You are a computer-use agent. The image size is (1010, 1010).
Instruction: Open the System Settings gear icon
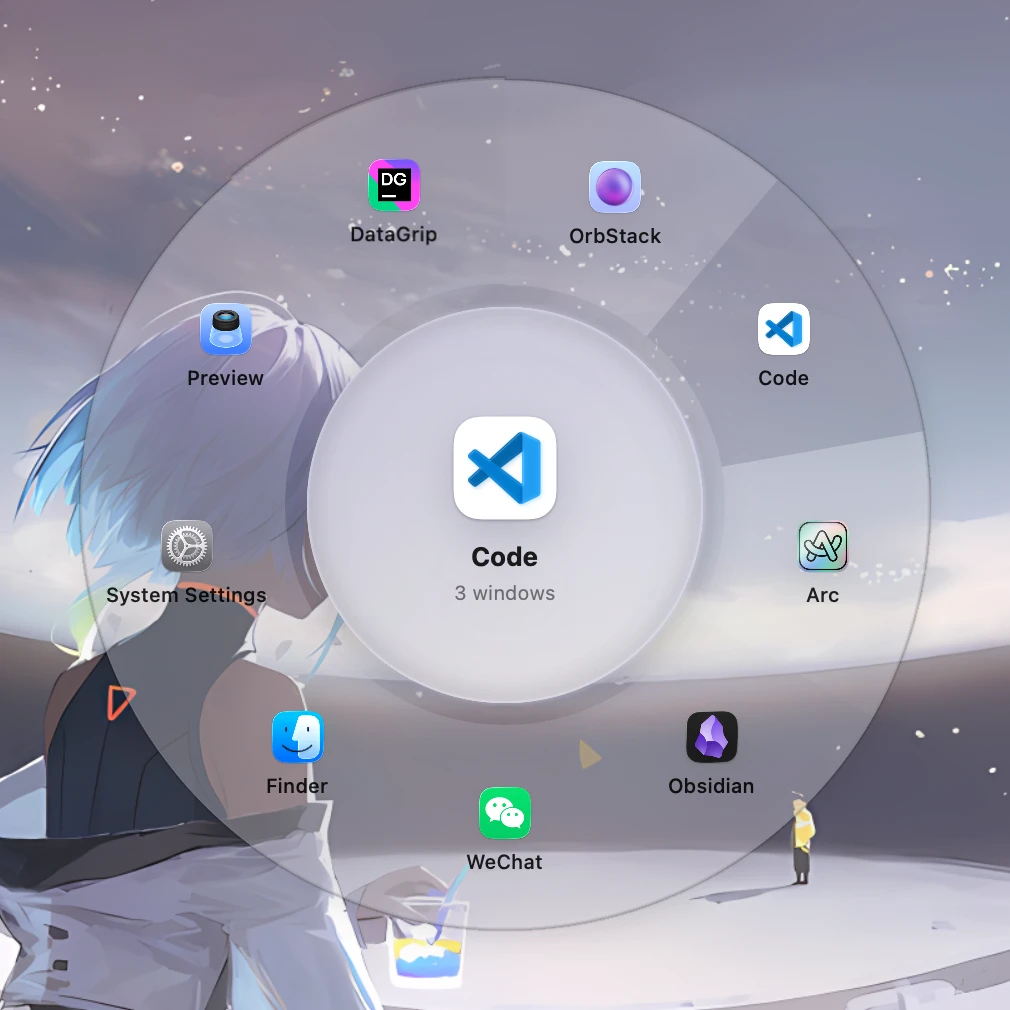tap(187, 546)
